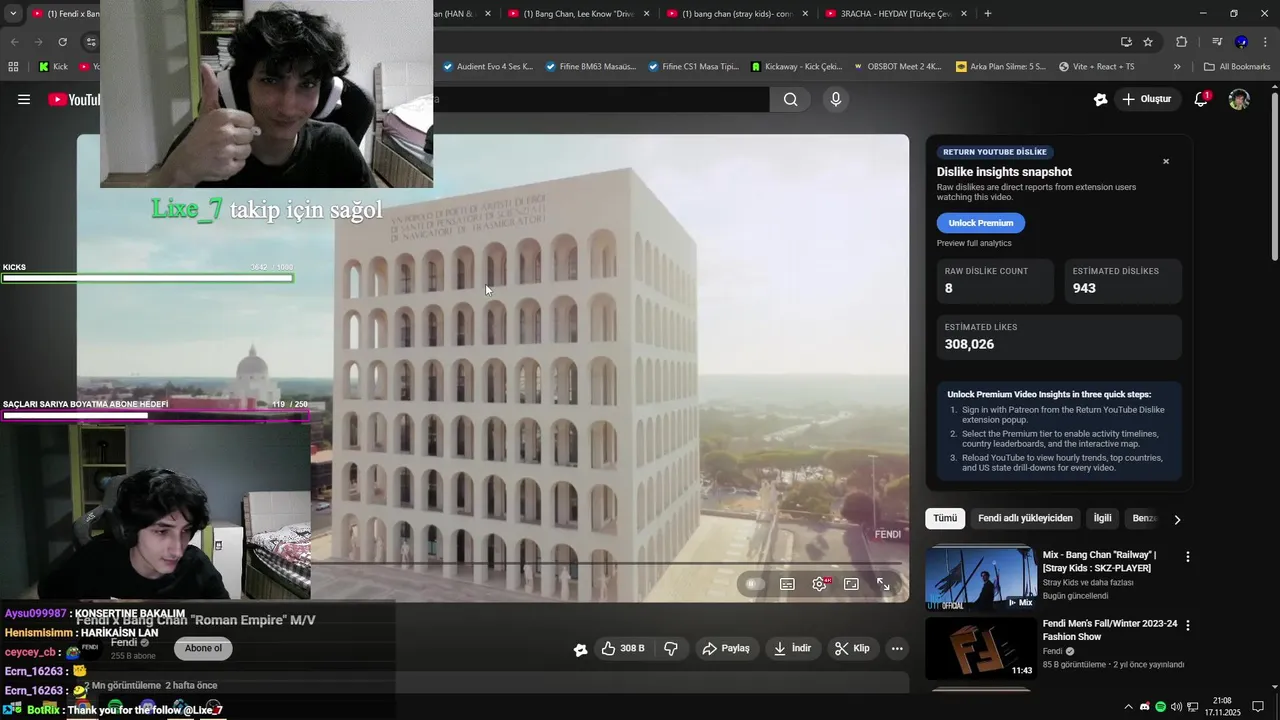The width and height of the screenshot is (1280, 720).
Task: Like the video with 308 B button
Action: (622, 648)
